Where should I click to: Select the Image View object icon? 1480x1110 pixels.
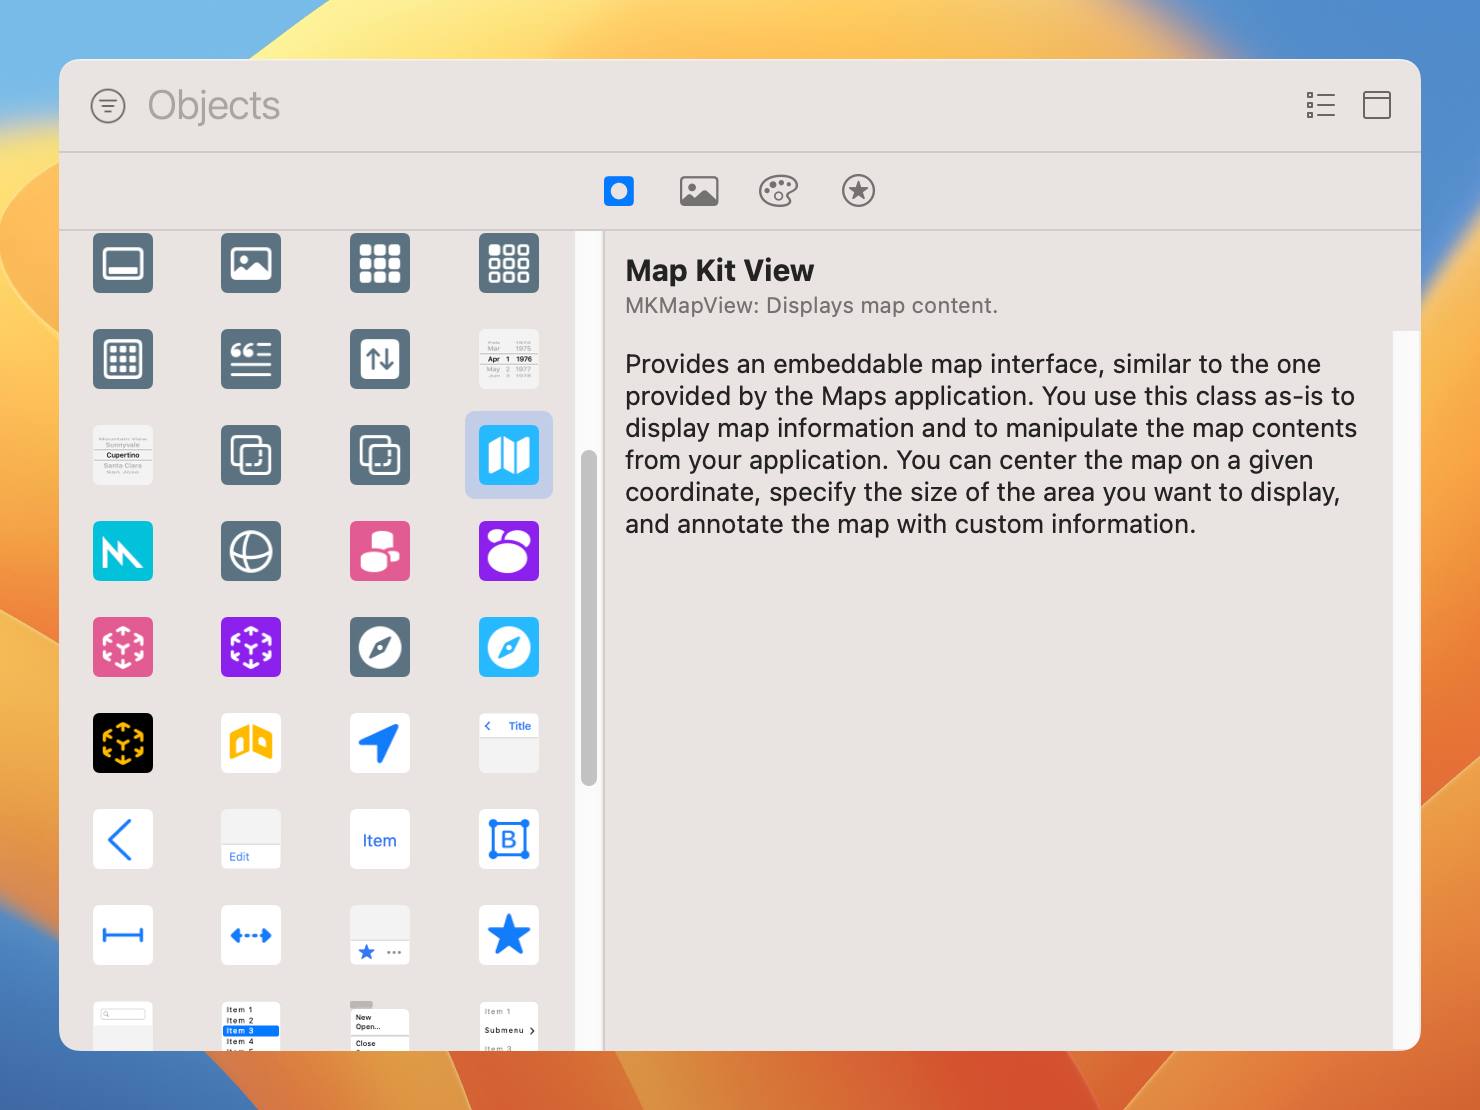[251, 263]
